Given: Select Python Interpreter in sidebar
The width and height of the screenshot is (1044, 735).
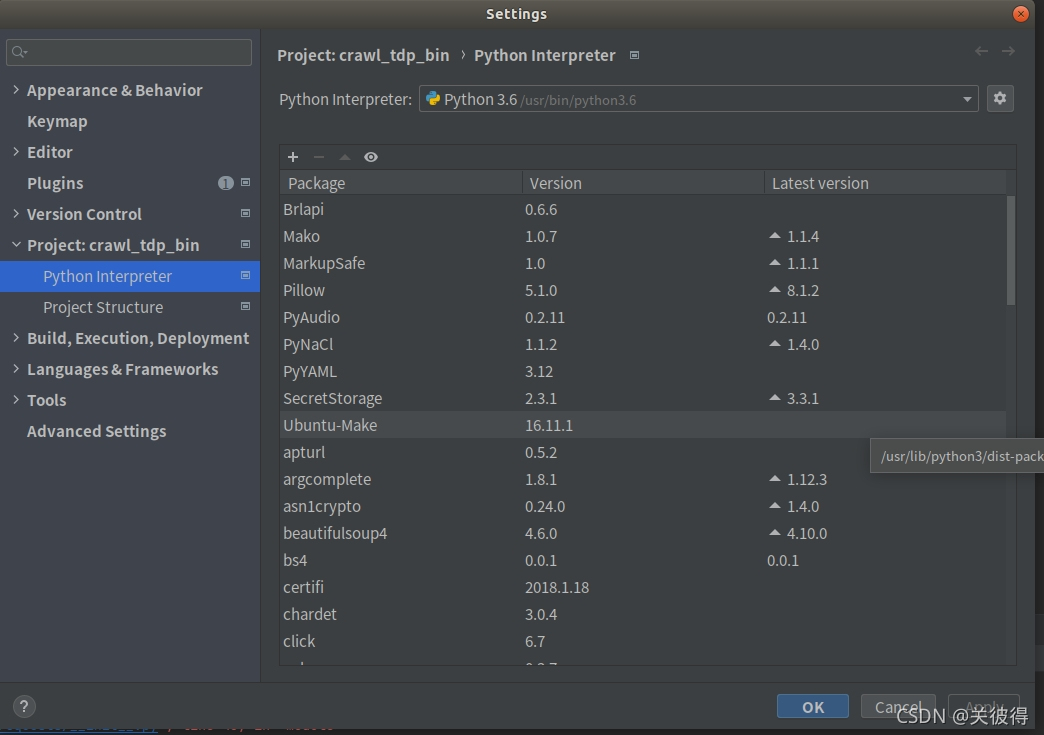Looking at the screenshot, I should [x=130, y=276].
